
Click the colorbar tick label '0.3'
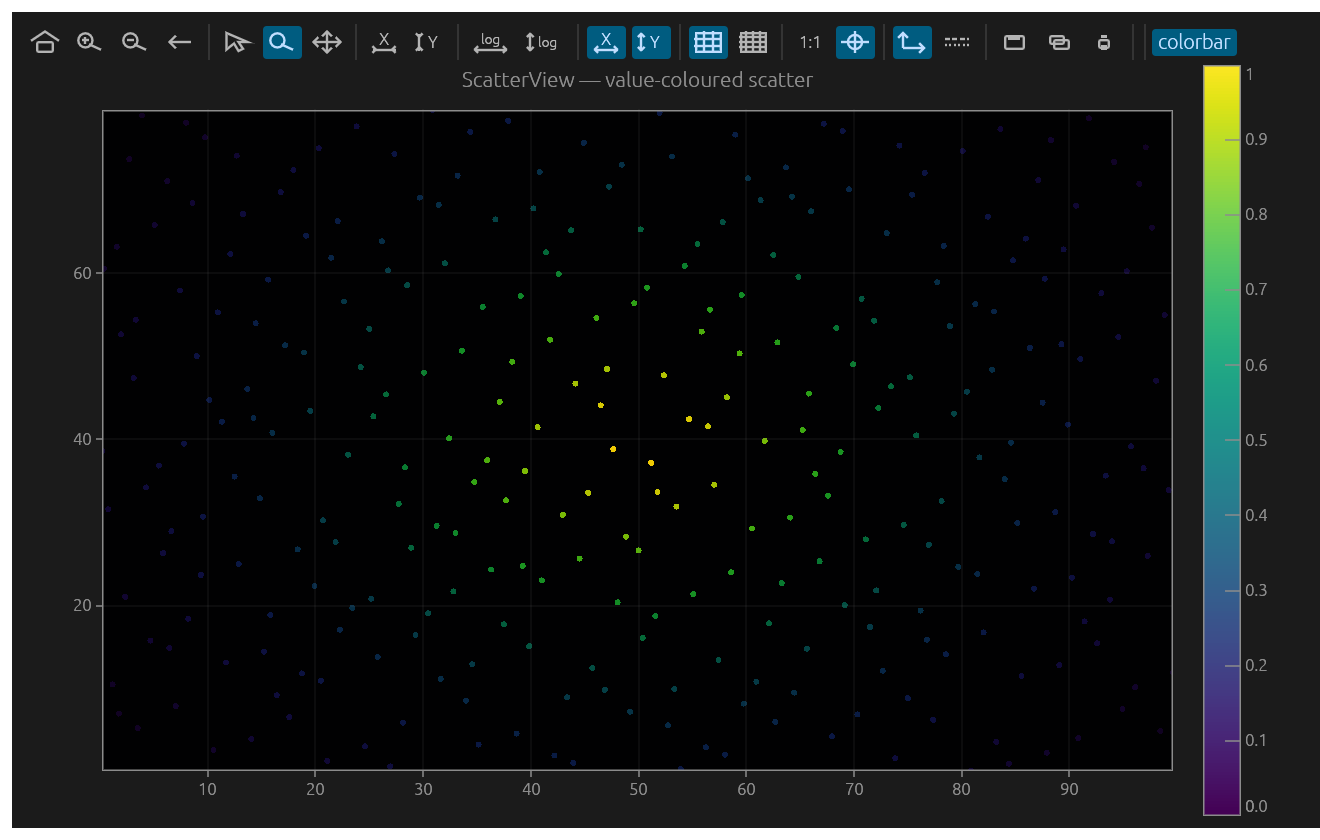click(1257, 590)
